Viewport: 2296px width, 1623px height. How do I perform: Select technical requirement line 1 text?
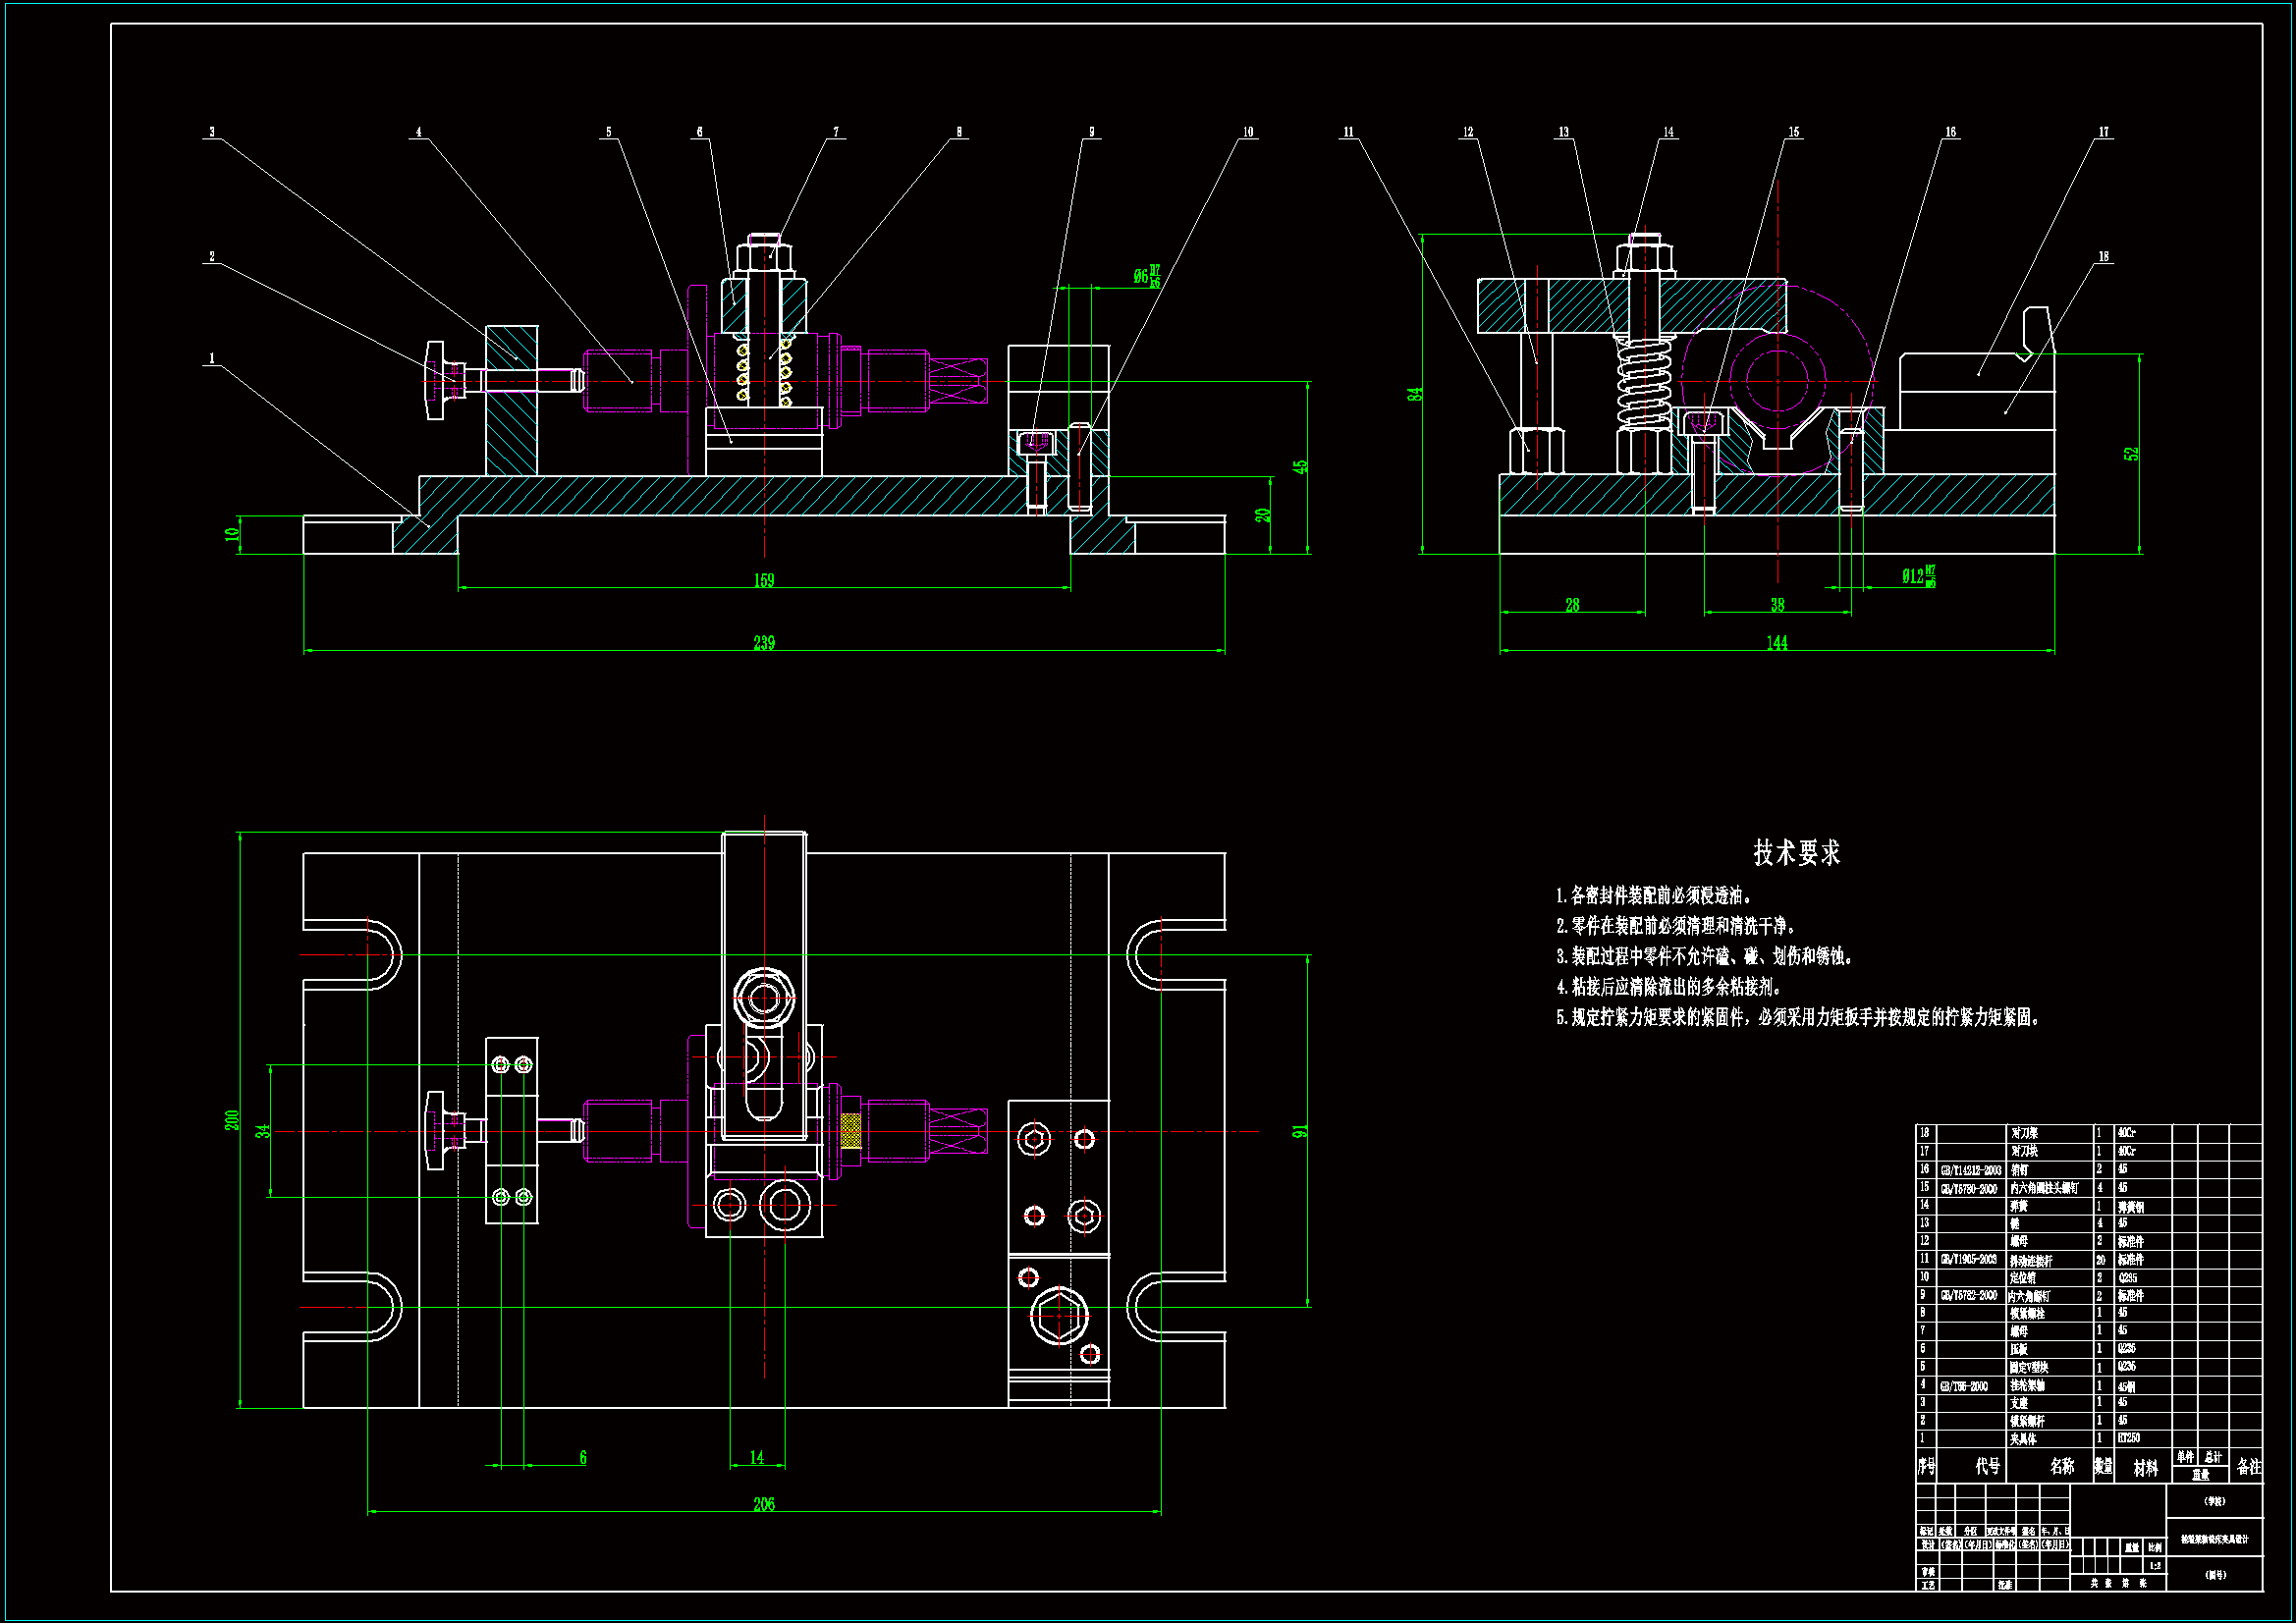(x=1654, y=896)
